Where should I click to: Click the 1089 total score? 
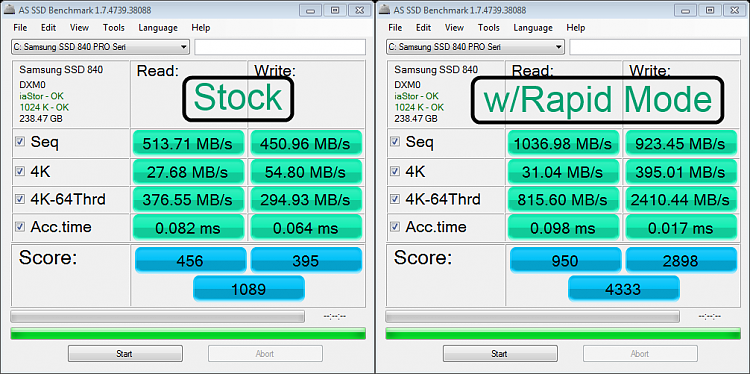(x=249, y=288)
